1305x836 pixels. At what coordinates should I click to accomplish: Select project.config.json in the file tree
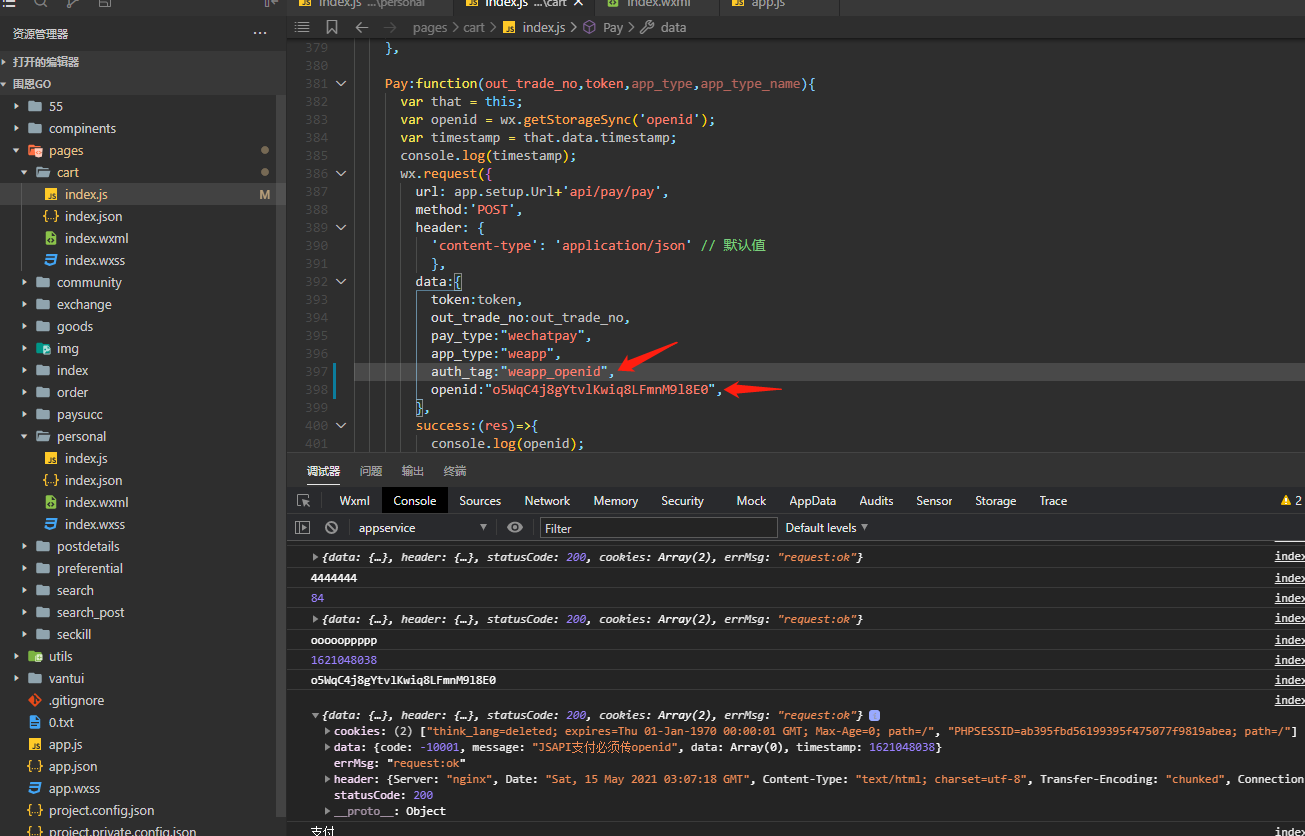pos(101,810)
